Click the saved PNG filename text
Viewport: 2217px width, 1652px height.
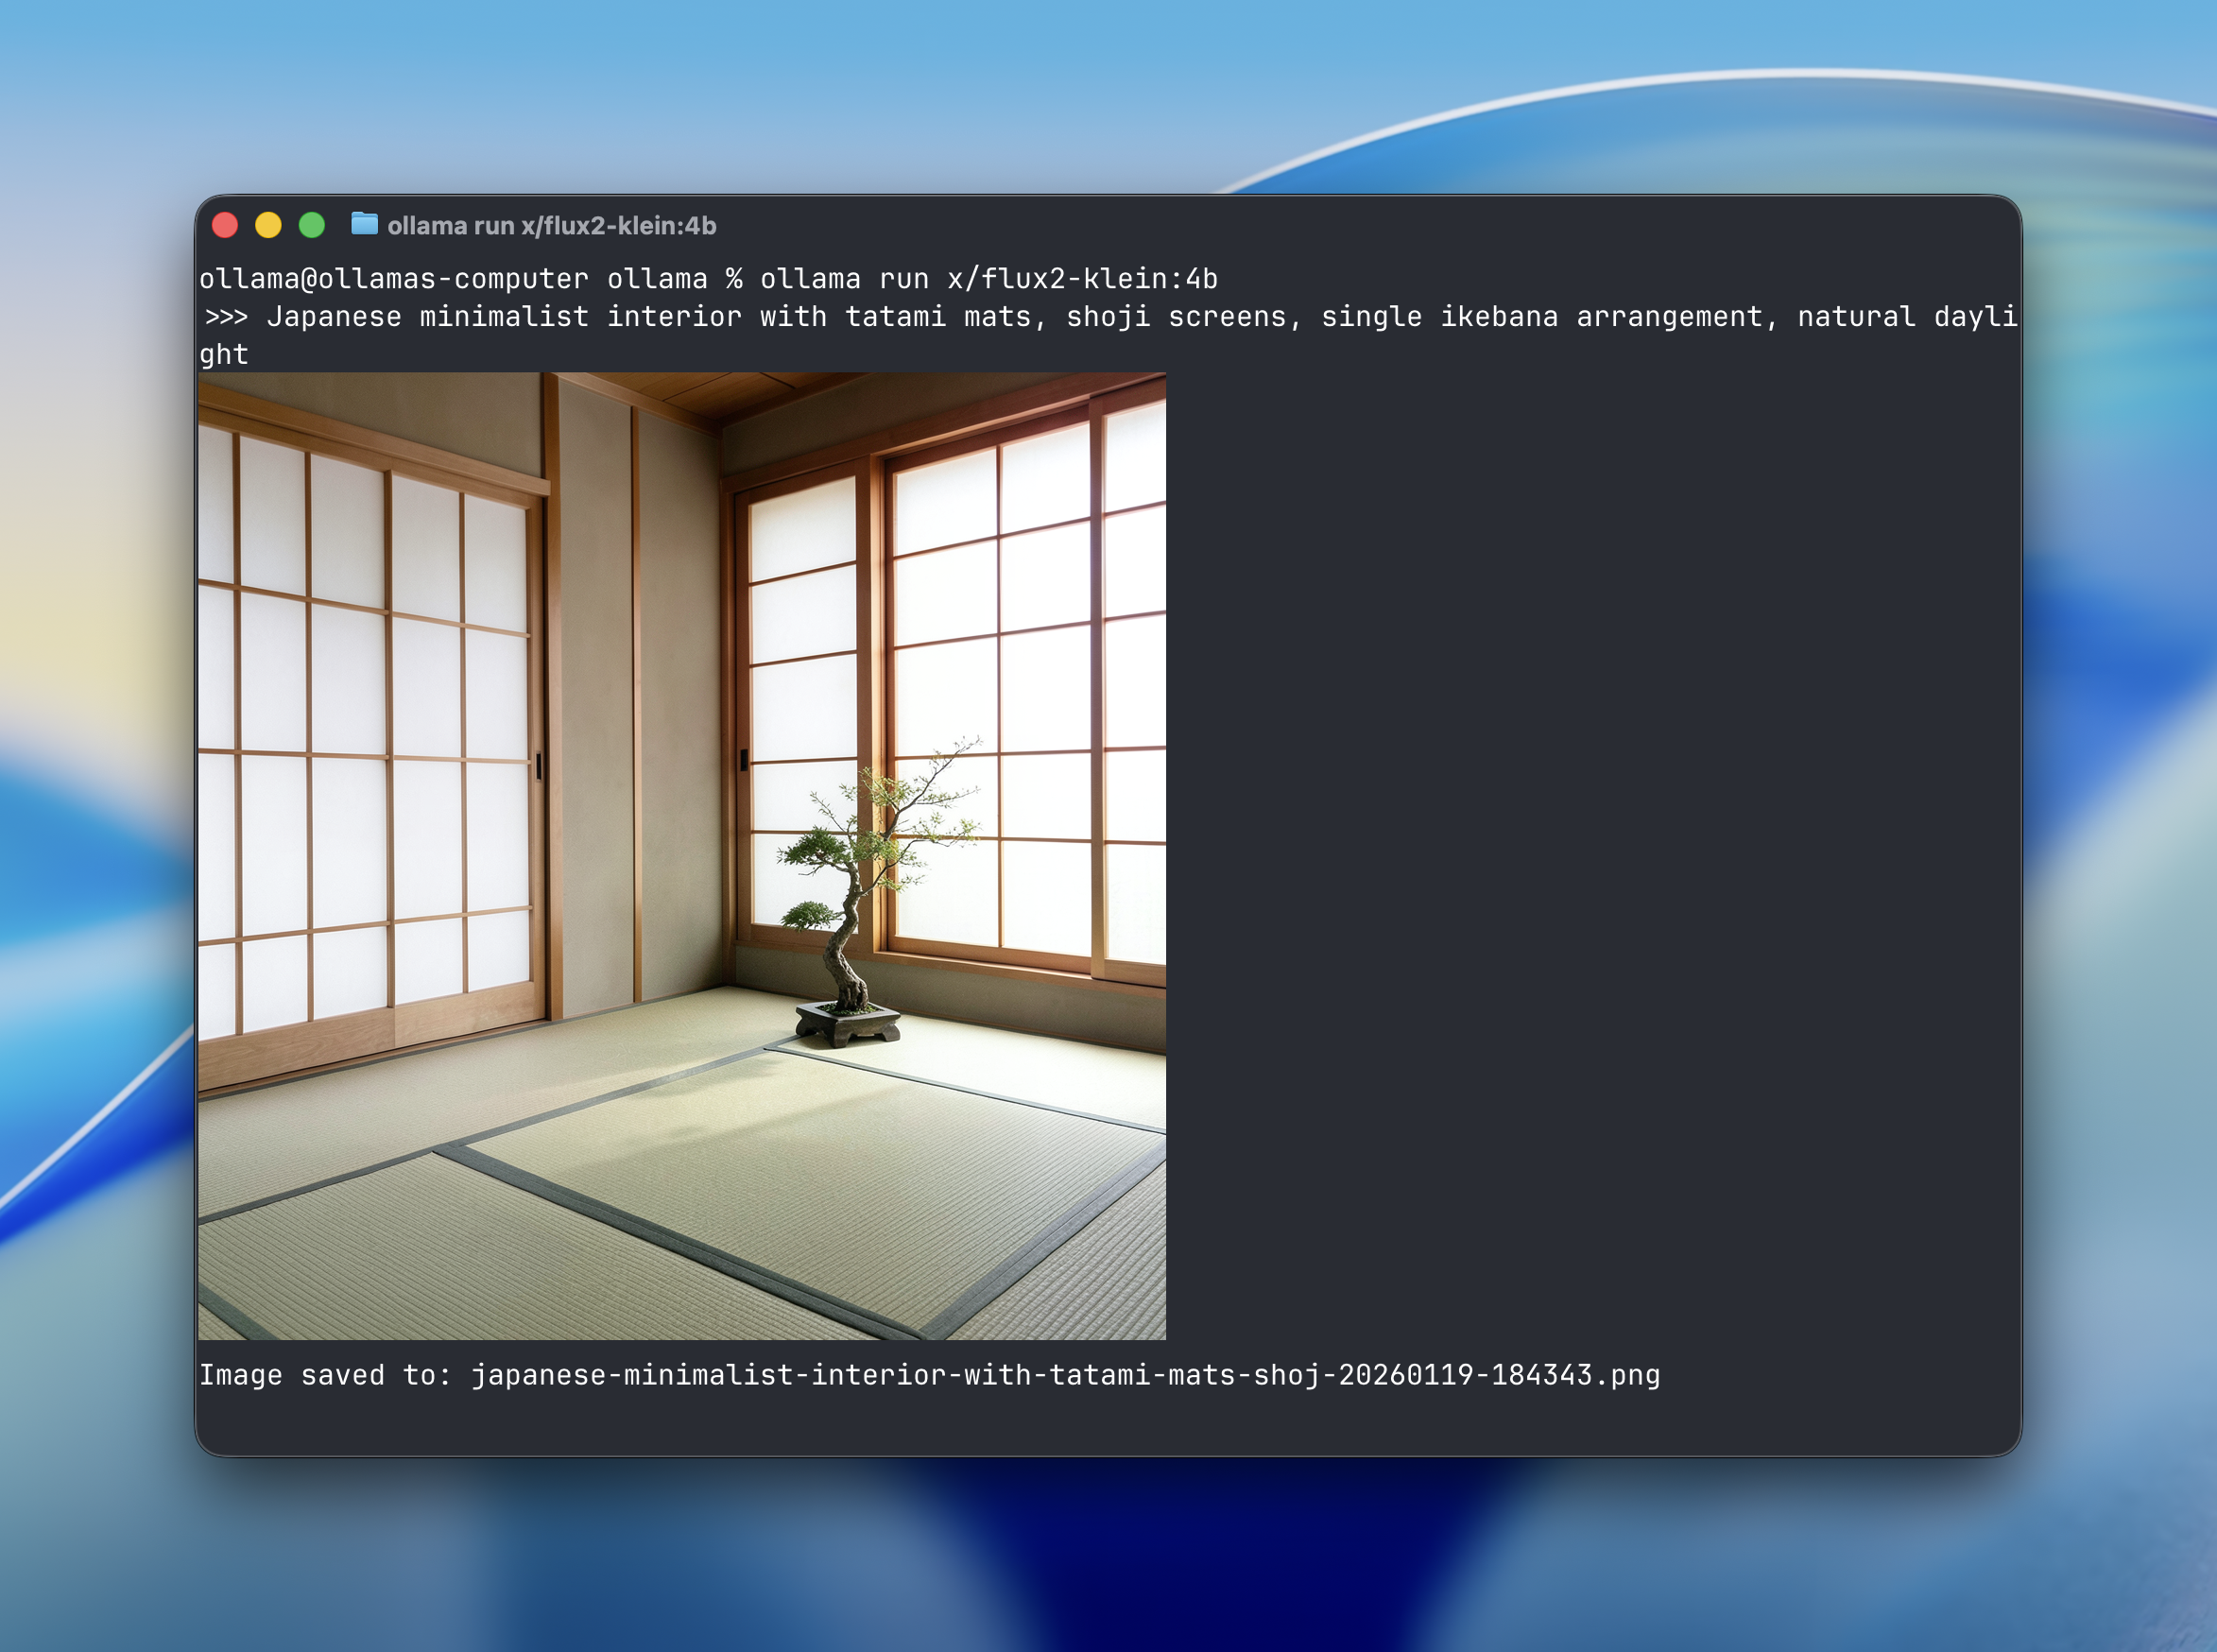click(1065, 1375)
